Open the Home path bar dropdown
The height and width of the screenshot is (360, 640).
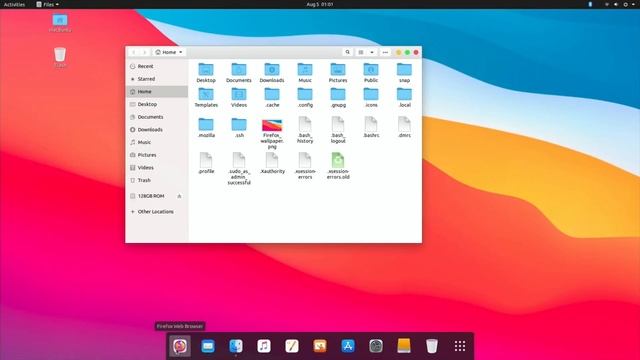point(169,52)
